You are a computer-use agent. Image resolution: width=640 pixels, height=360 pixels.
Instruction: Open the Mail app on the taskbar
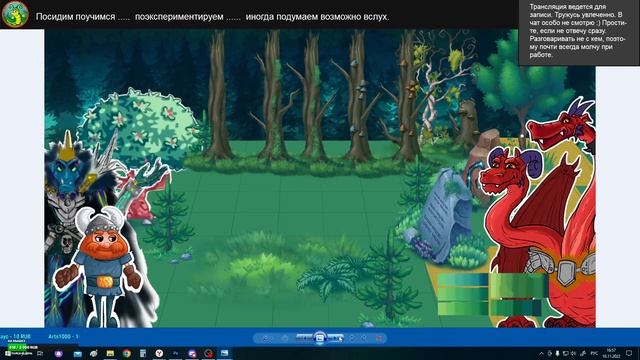coord(78,354)
